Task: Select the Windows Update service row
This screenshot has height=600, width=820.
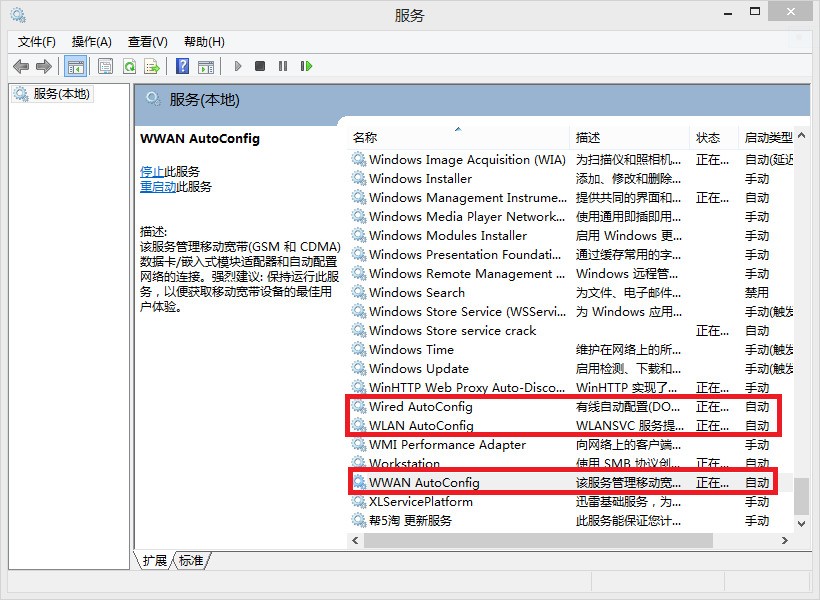Action: point(571,369)
